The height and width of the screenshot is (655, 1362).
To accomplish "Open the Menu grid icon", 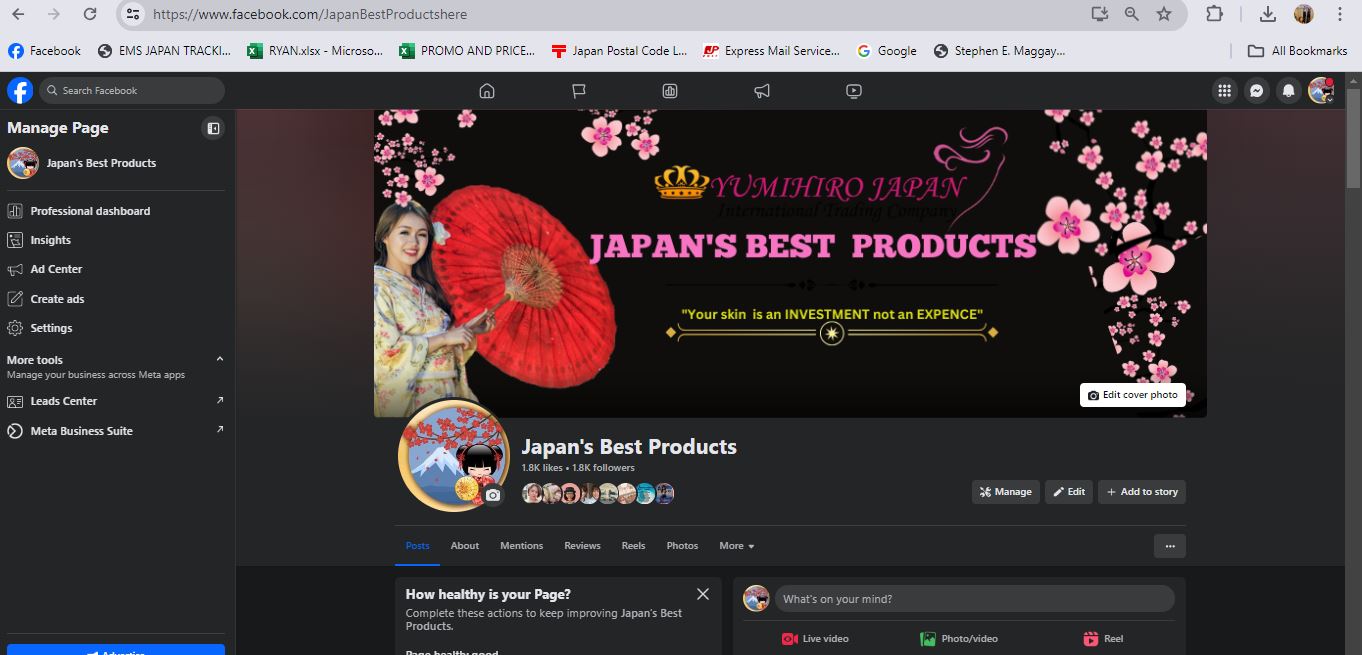I will (1224, 91).
